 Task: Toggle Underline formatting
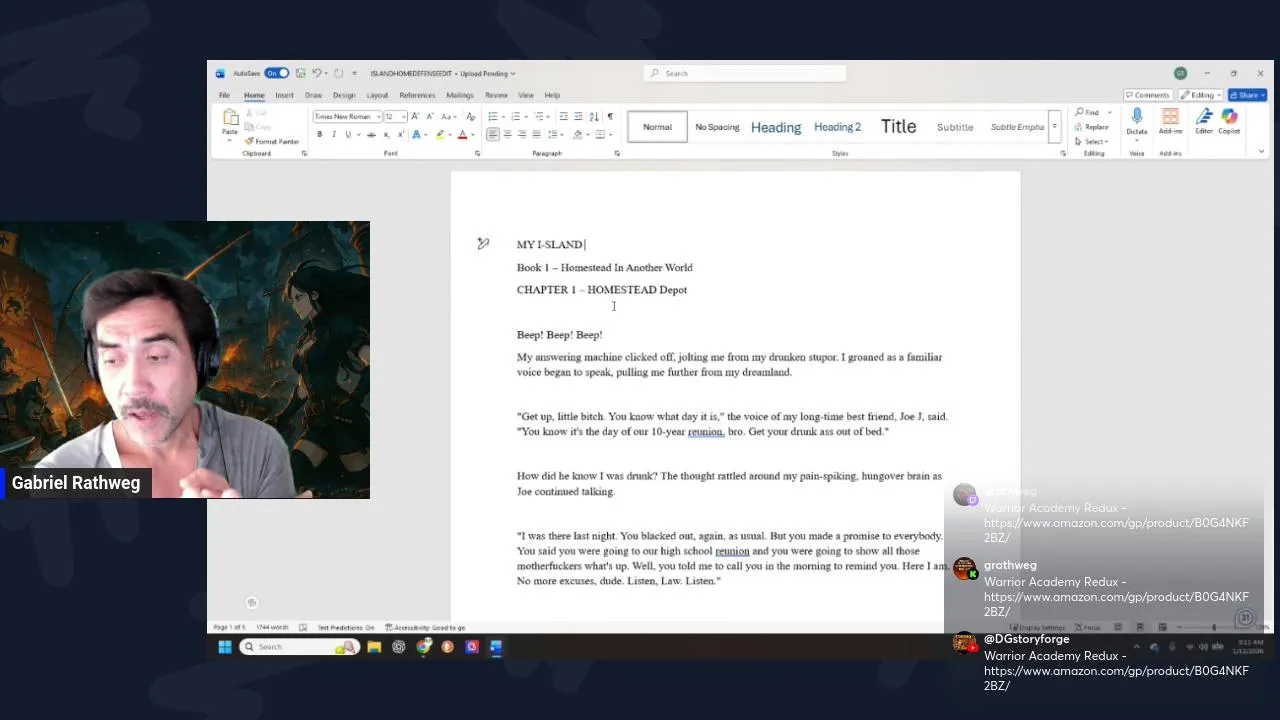coord(348,135)
